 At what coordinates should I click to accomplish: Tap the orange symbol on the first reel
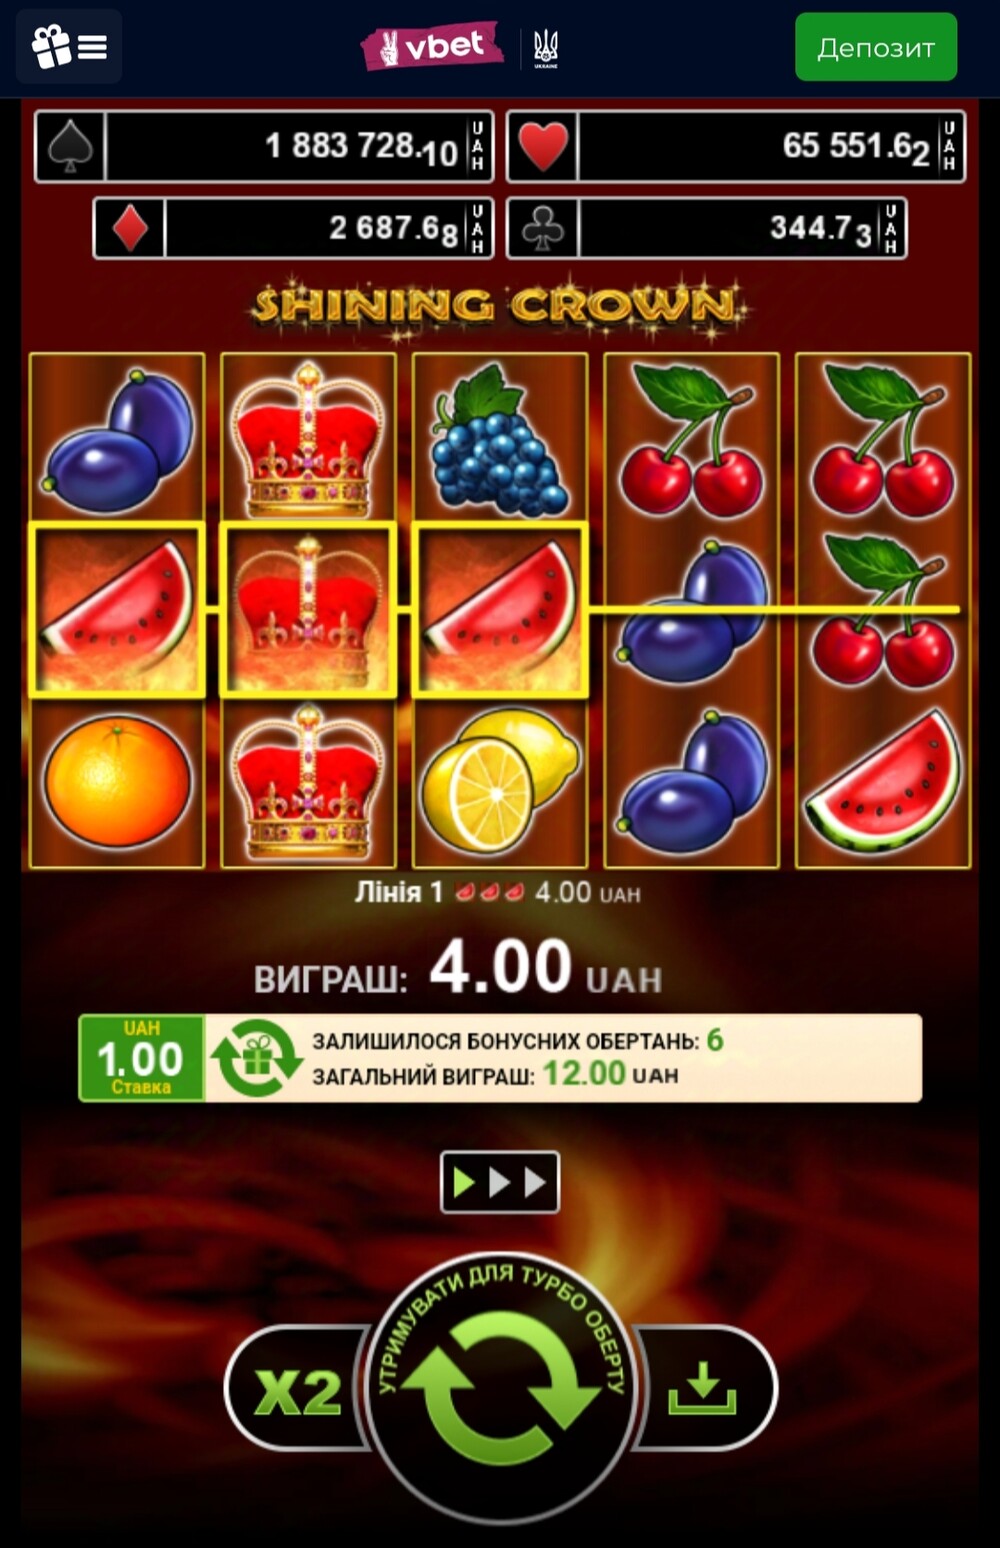coord(117,782)
